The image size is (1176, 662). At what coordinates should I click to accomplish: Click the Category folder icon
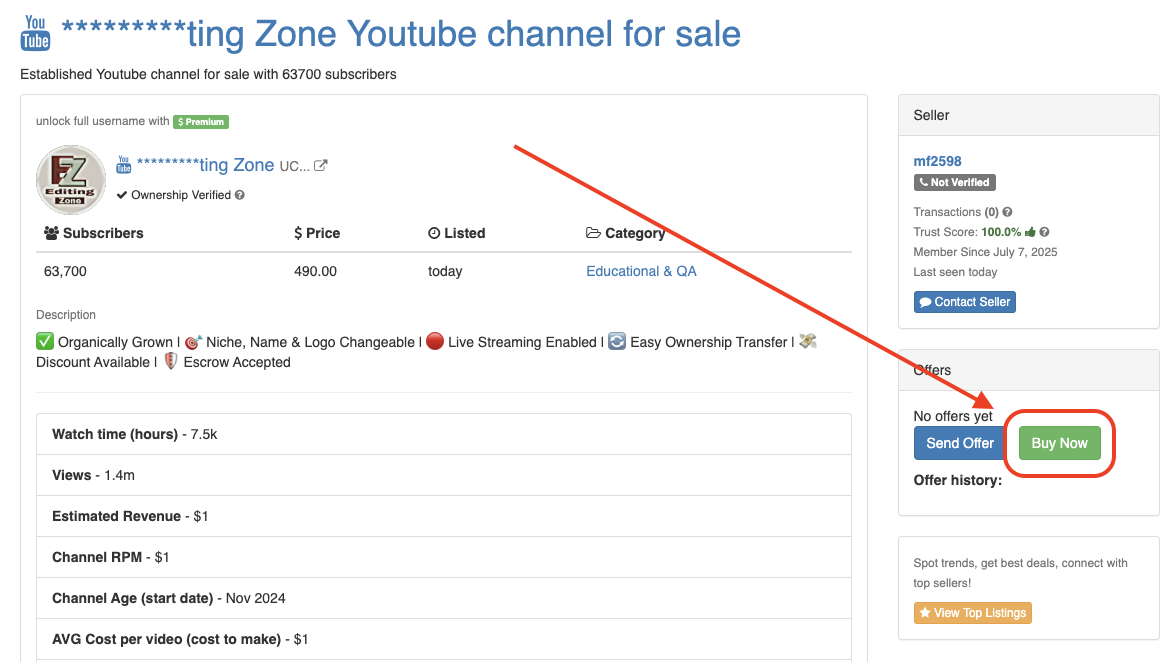593,233
